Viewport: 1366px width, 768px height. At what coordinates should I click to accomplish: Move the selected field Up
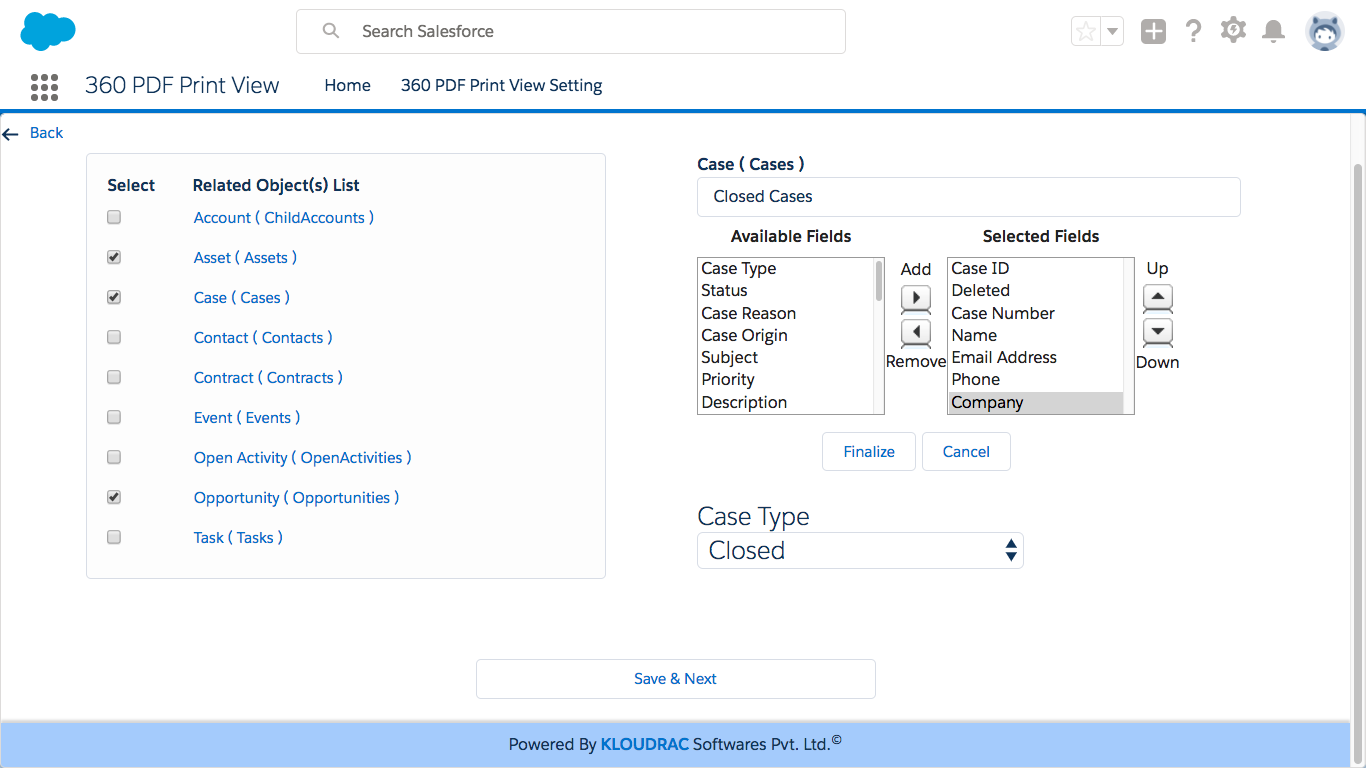click(1157, 297)
